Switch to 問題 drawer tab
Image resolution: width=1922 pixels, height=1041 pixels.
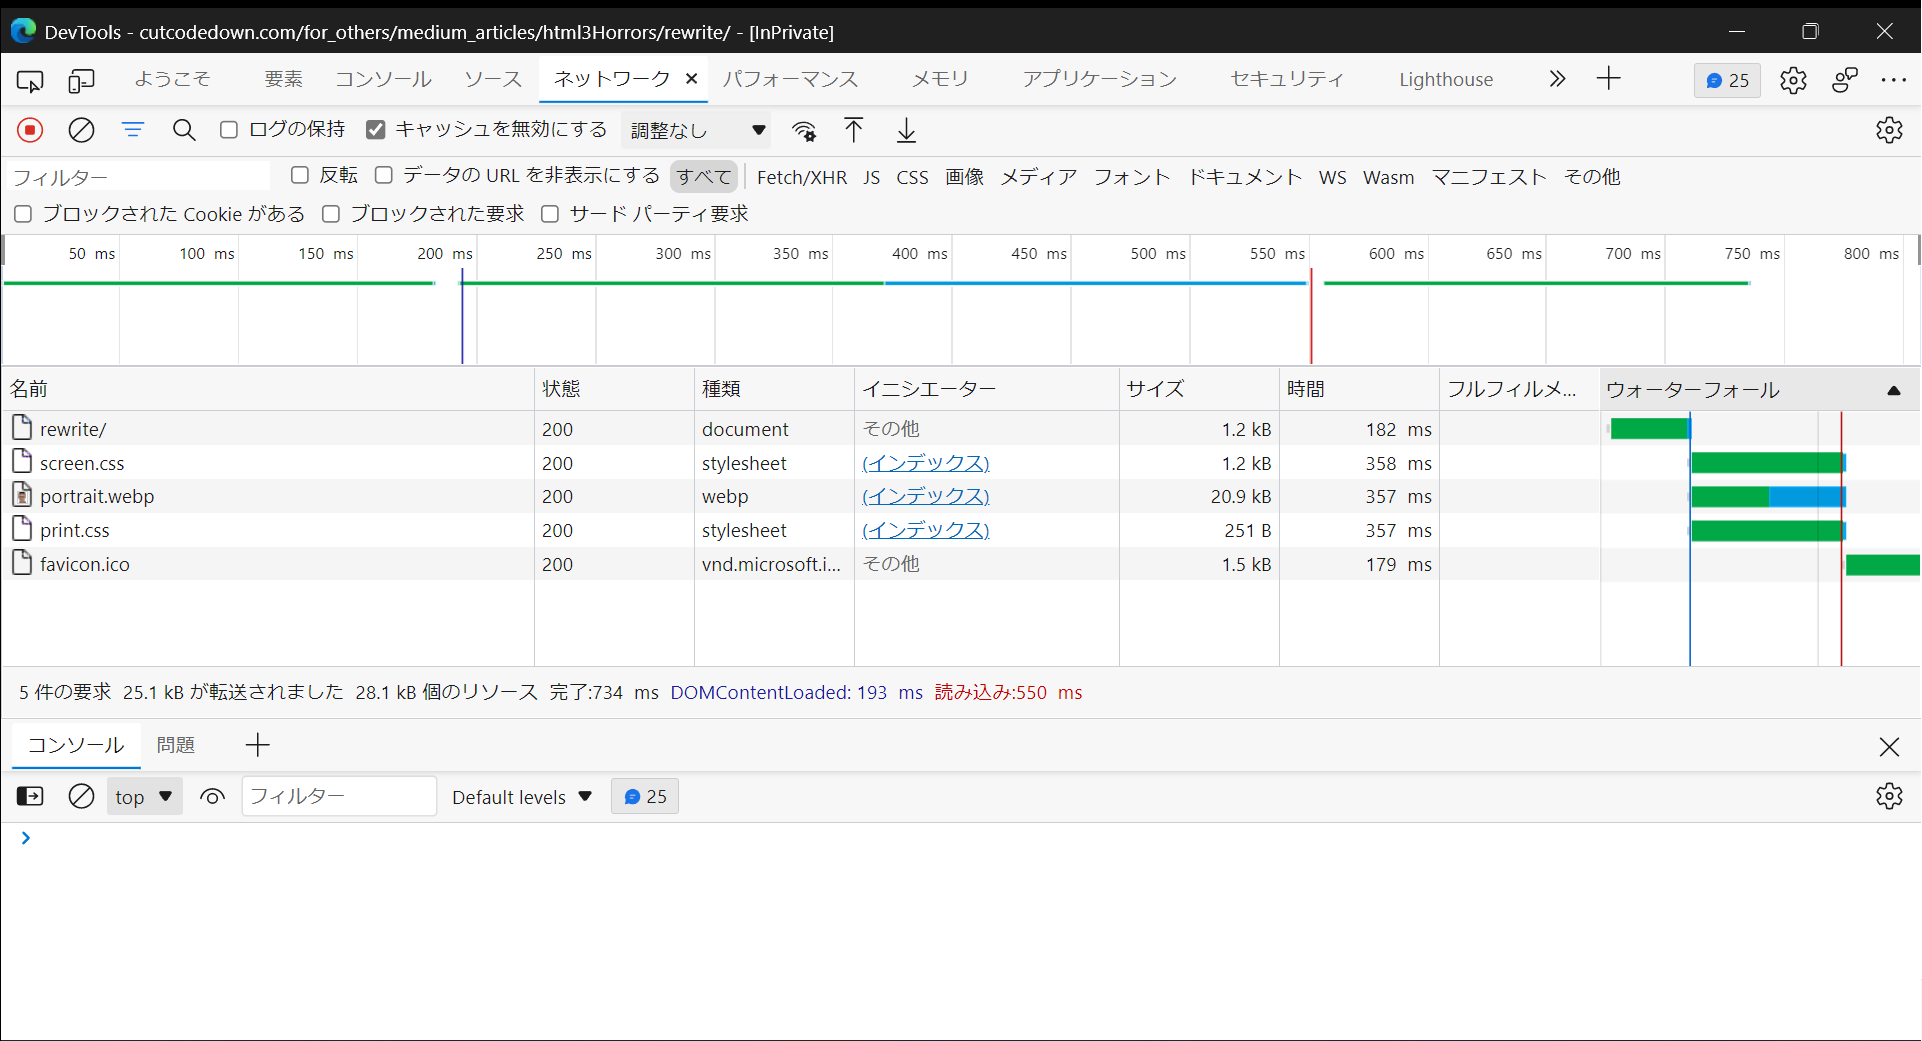point(176,745)
